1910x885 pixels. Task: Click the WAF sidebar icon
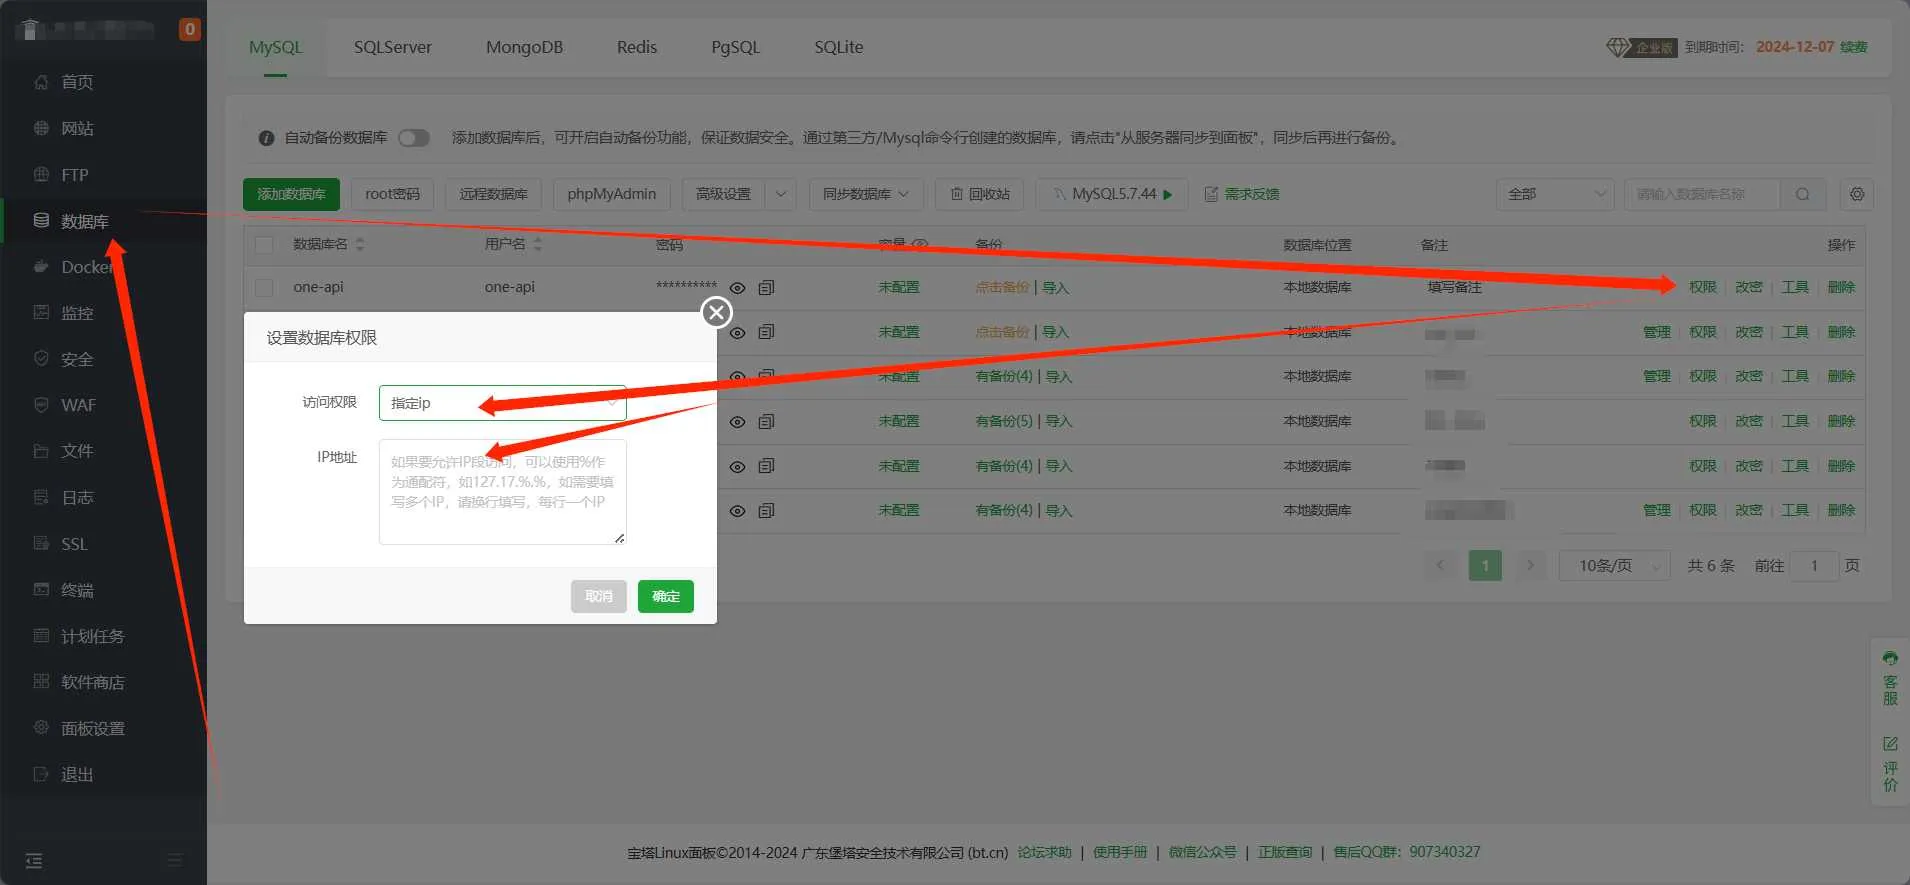pyautogui.click(x=41, y=405)
